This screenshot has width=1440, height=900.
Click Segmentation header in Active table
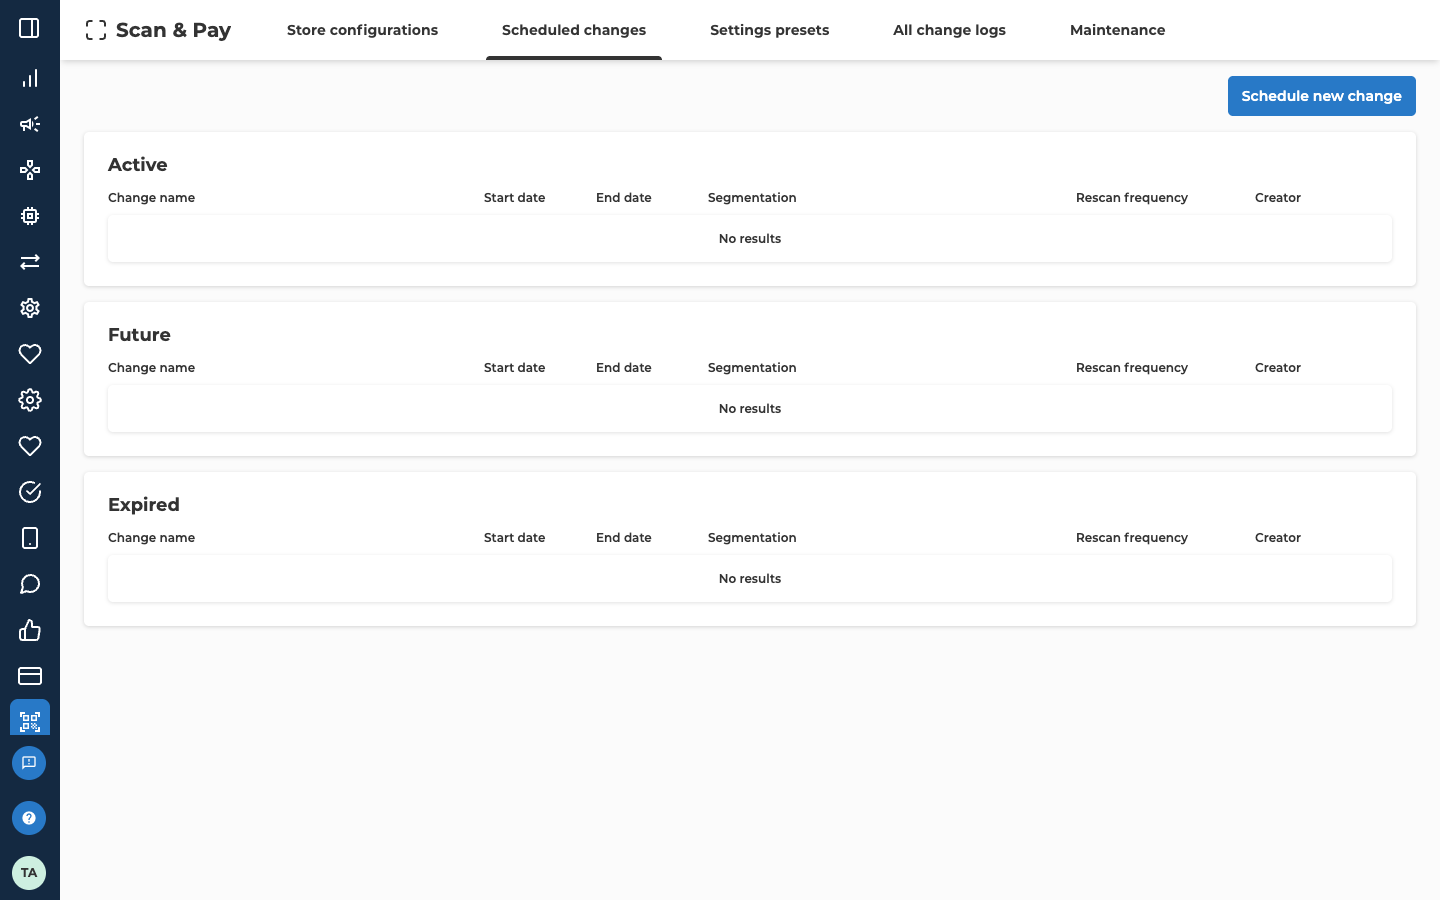pos(752,198)
